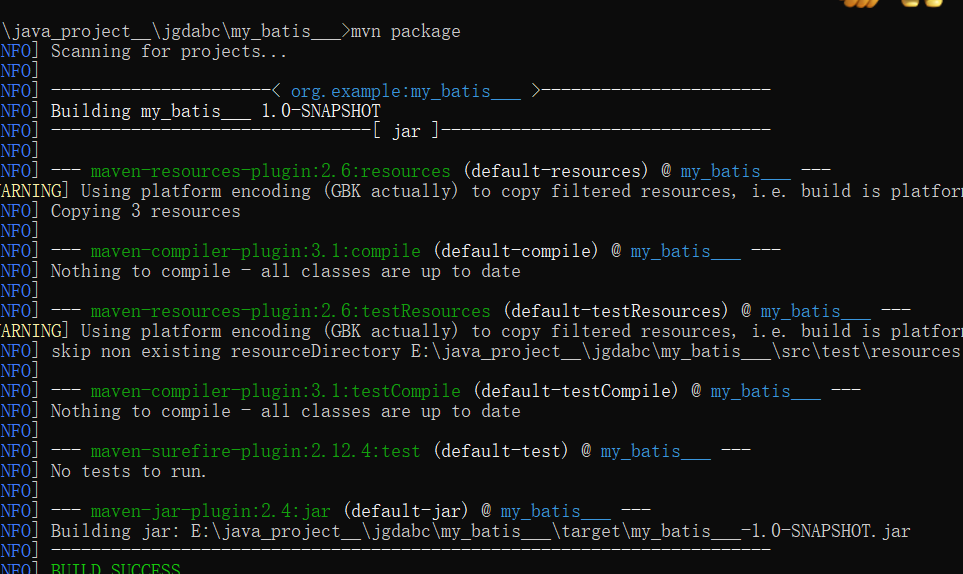Image resolution: width=963 pixels, height=574 pixels.
Task: Click the '[ jar ]' packaging label
Action: pyautogui.click(x=407, y=131)
